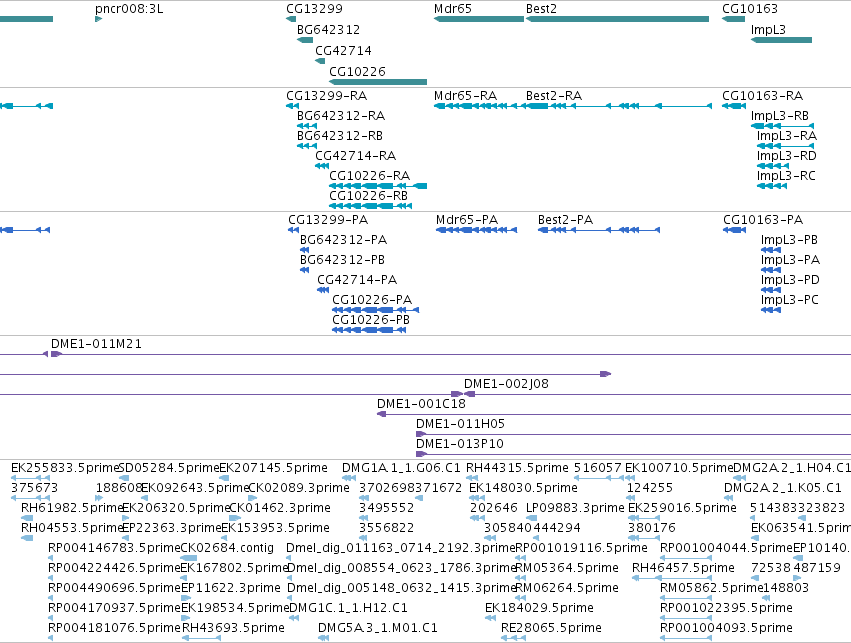Click the DME1-011M21 clone label
851x643 pixels.
coord(96,345)
